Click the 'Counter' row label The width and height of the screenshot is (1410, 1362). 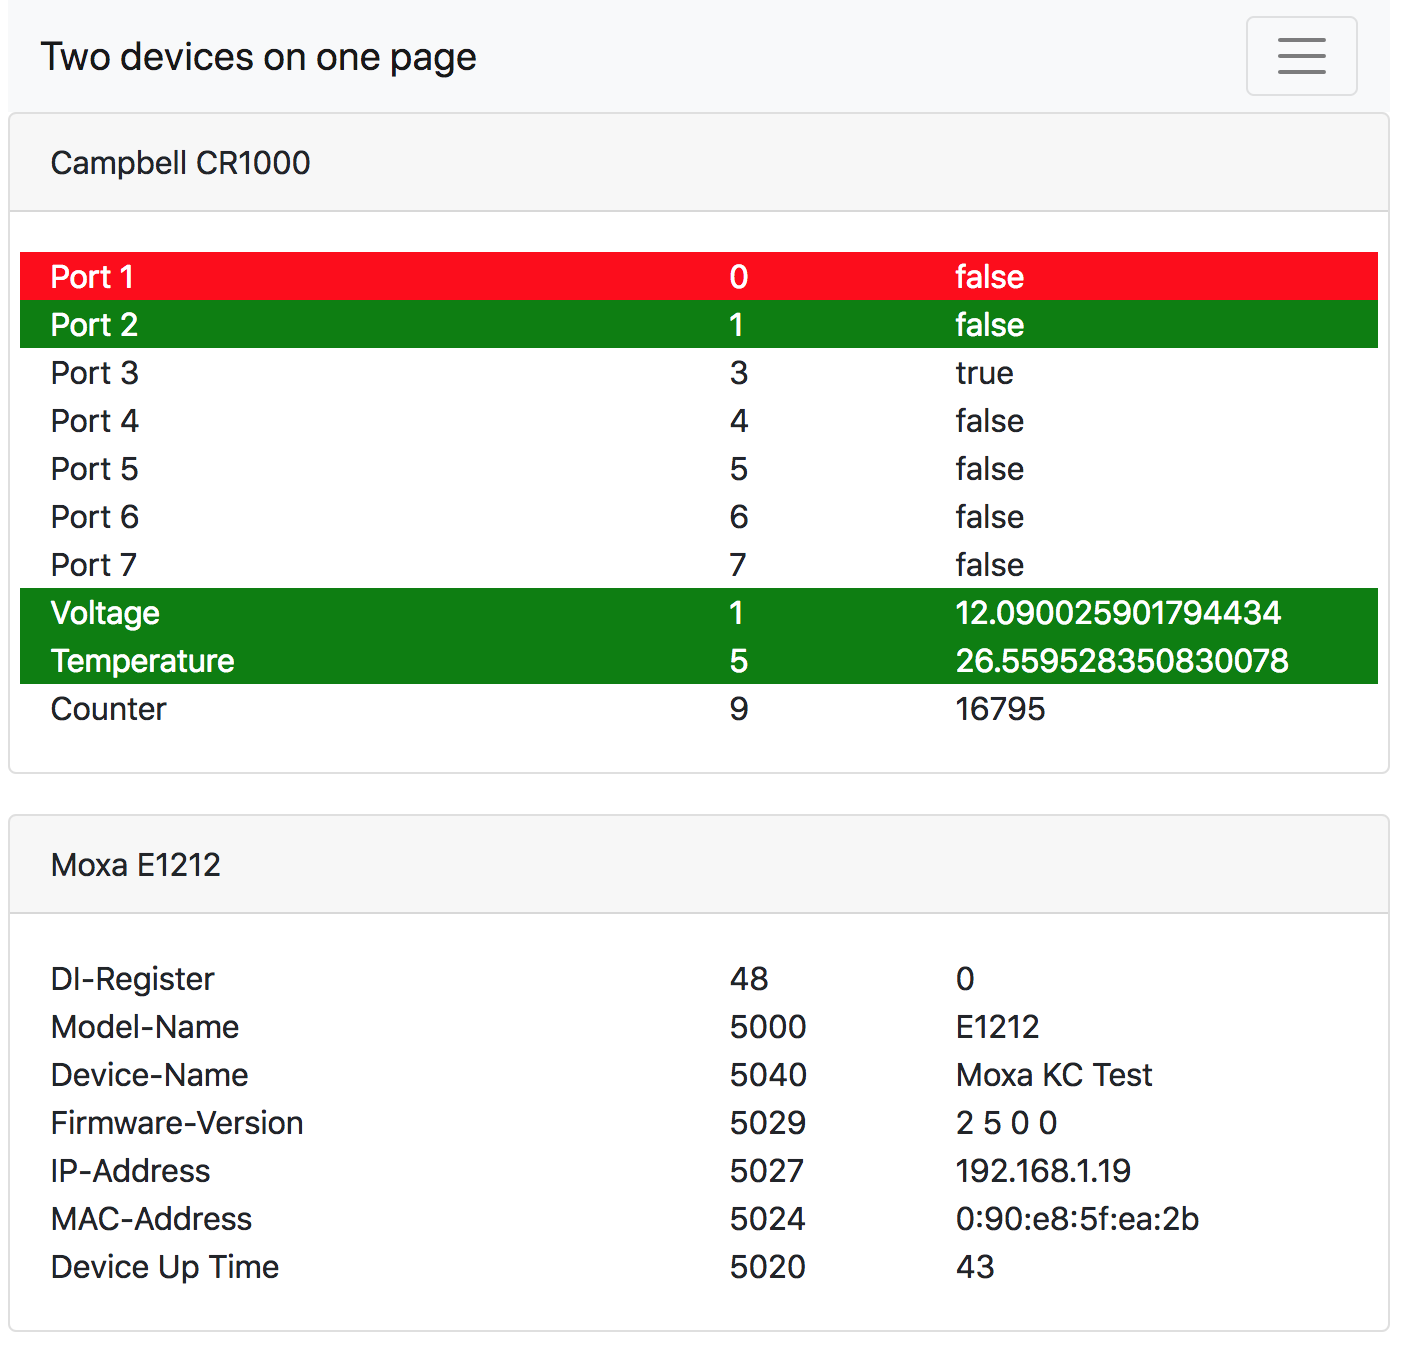108,709
